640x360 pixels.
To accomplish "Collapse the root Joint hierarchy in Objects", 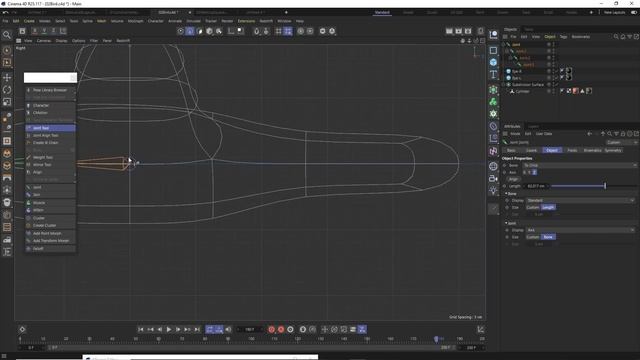I will (504, 44).
